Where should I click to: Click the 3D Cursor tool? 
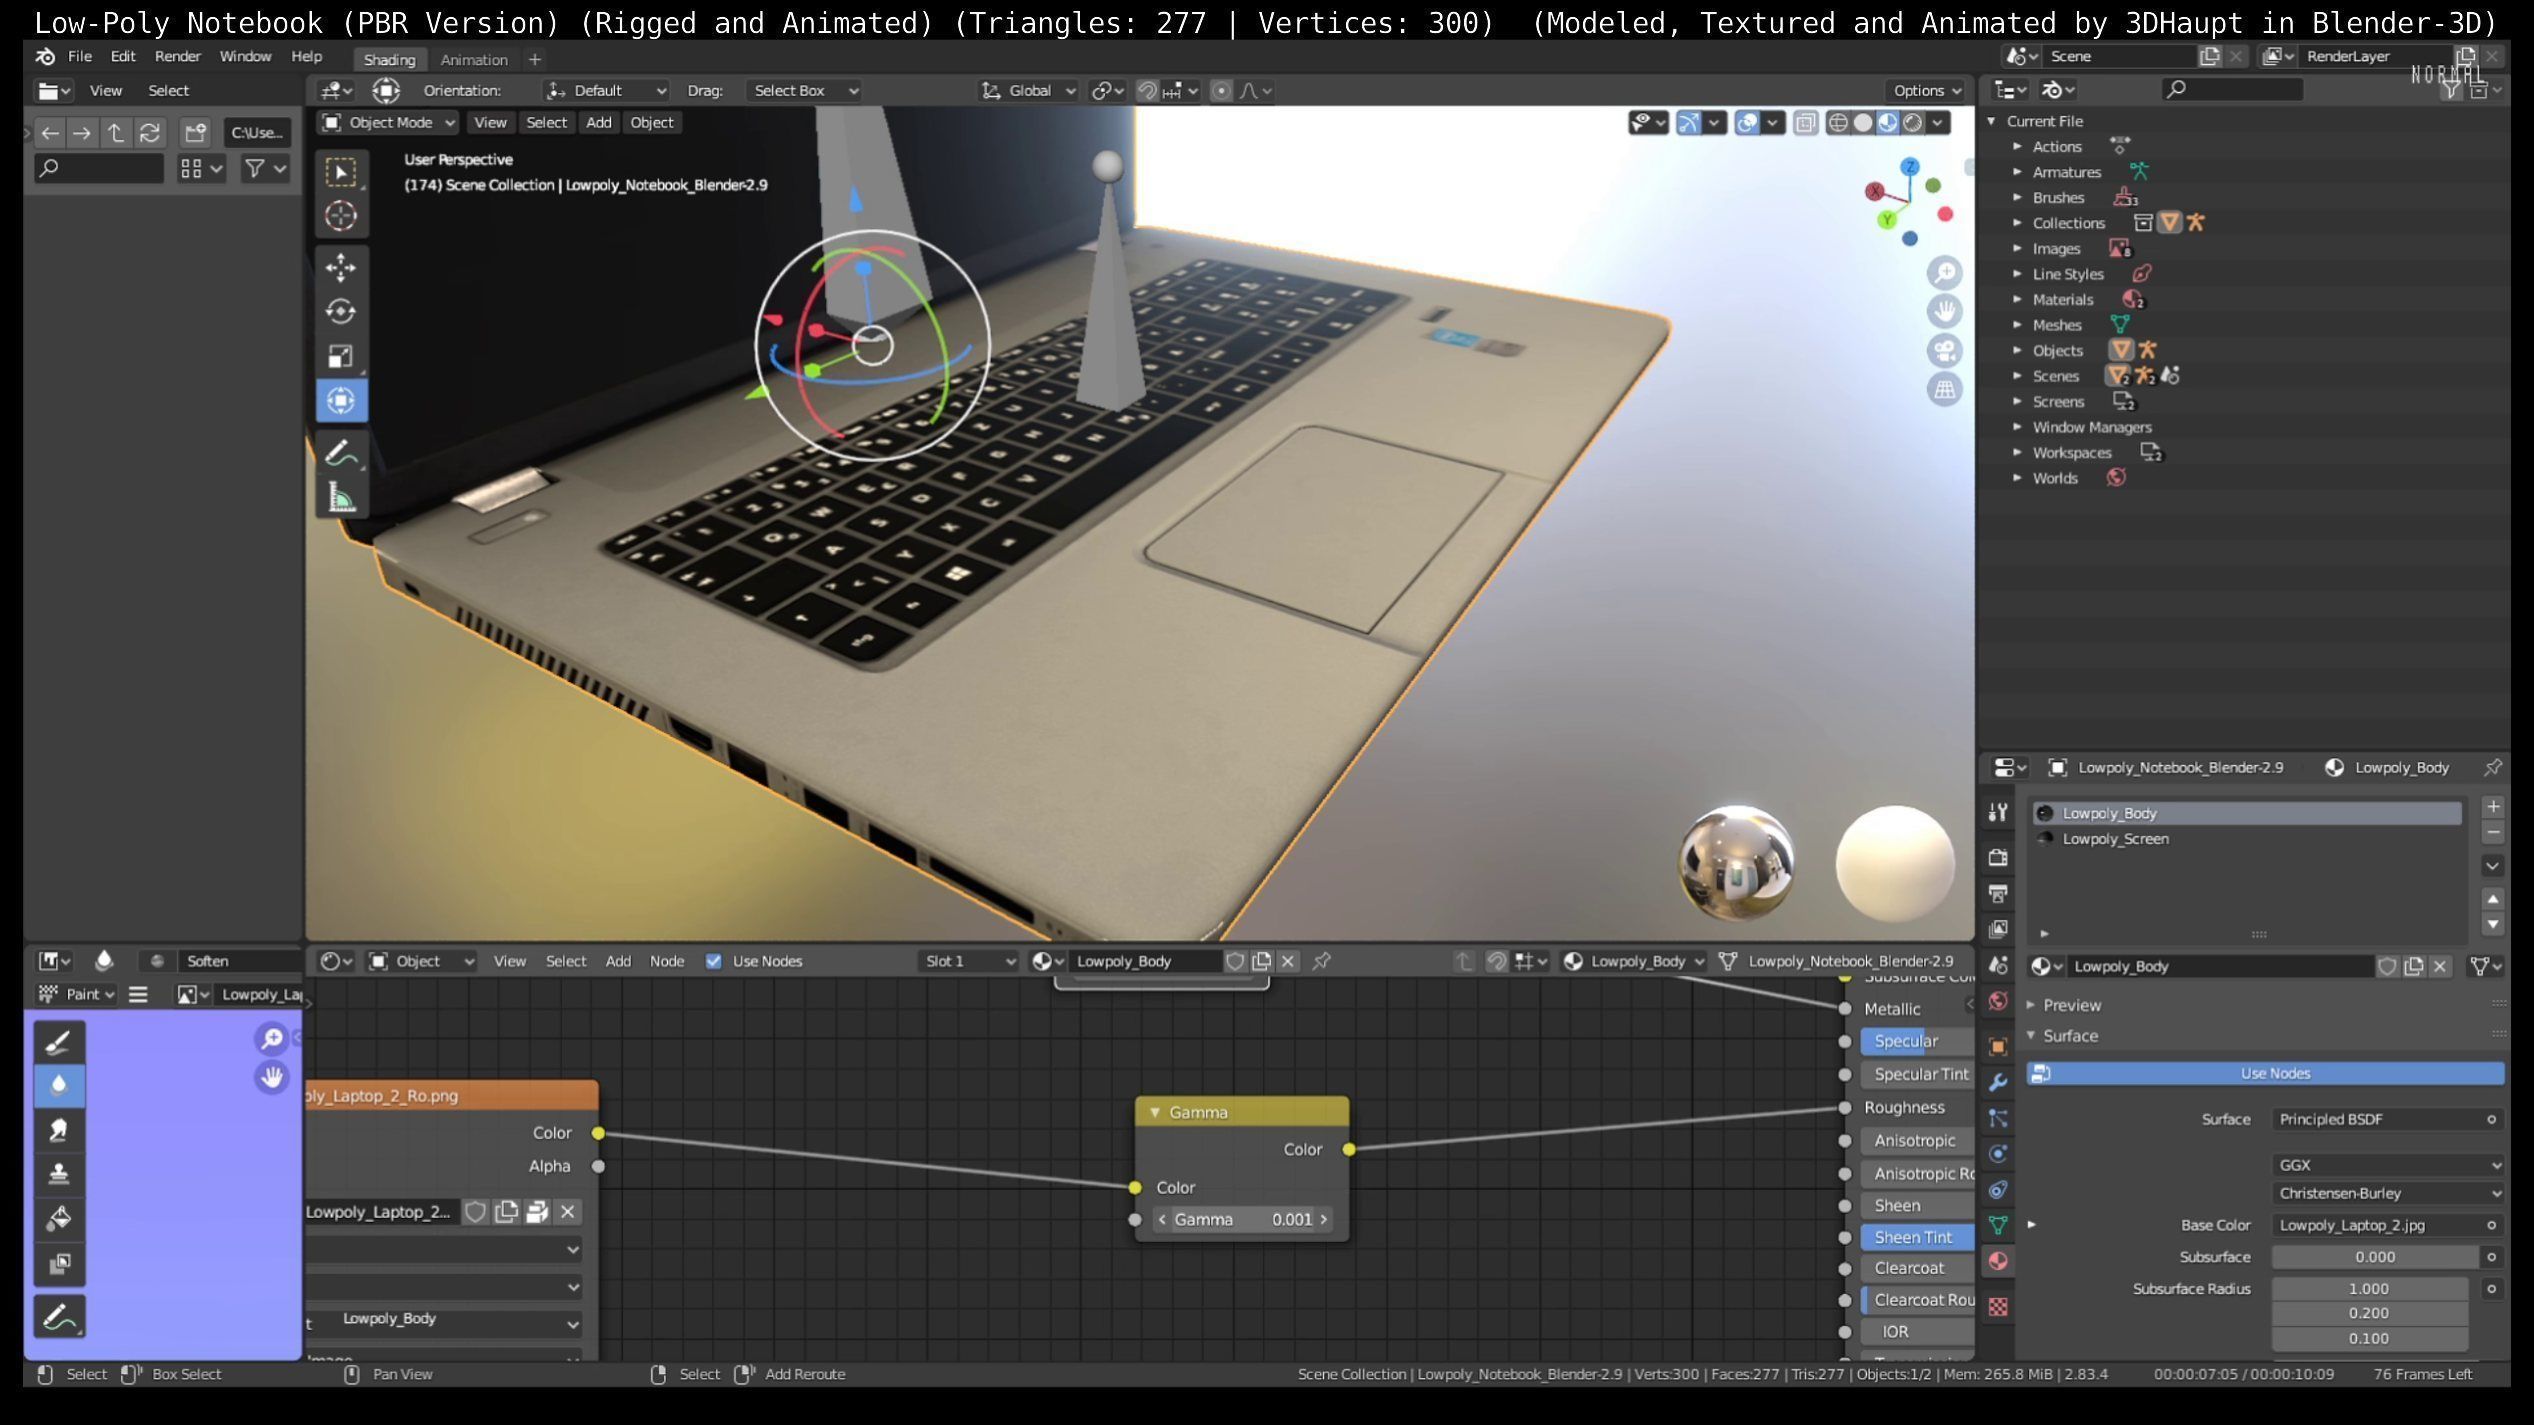pyautogui.click(x=340, y=215)
